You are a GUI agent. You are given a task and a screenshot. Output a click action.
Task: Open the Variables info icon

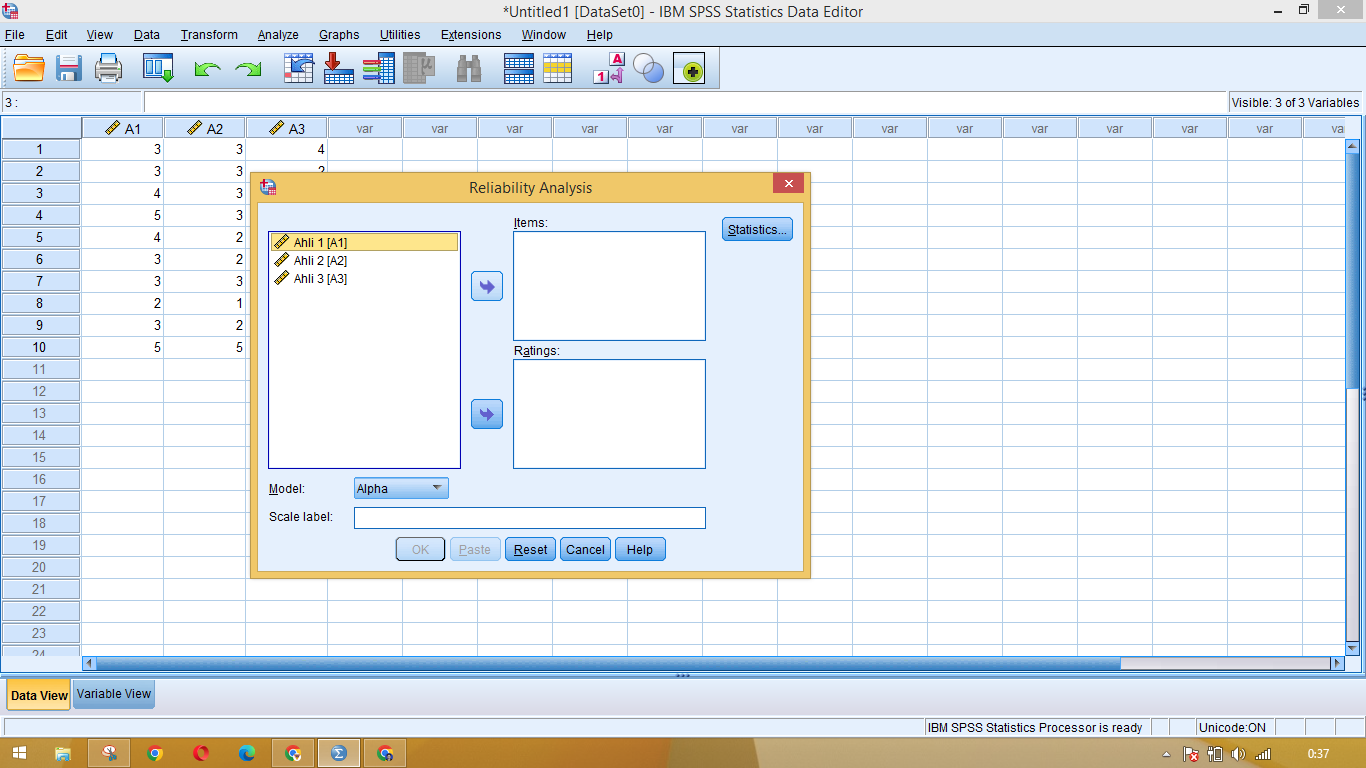(x=378, y=68)
